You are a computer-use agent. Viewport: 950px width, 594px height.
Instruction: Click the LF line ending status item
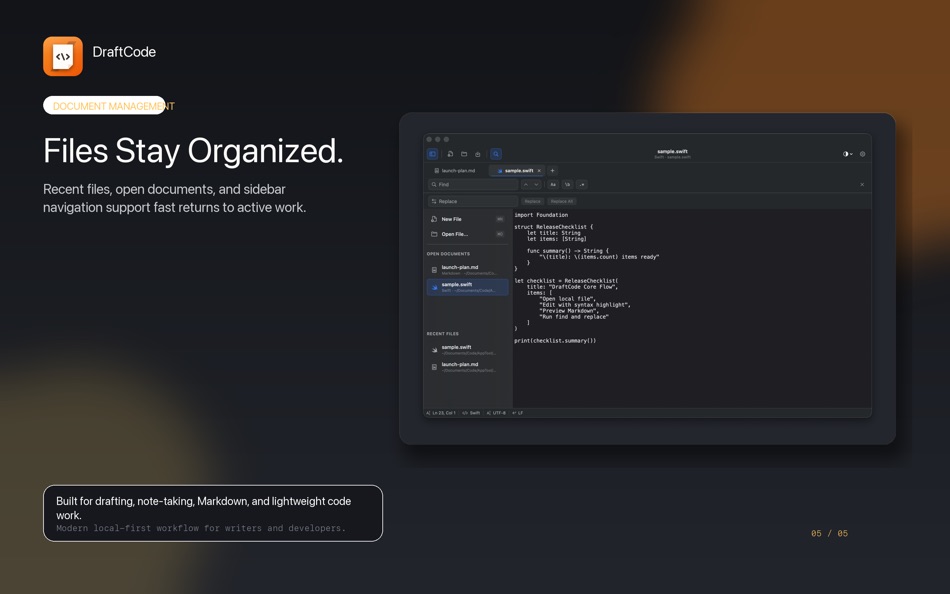518,413
